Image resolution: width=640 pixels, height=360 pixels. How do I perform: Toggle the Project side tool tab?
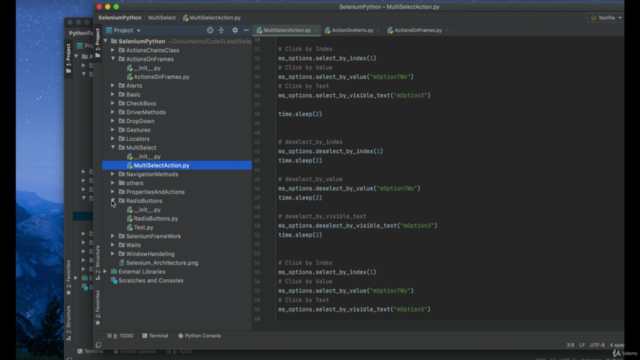click(98, 43)
